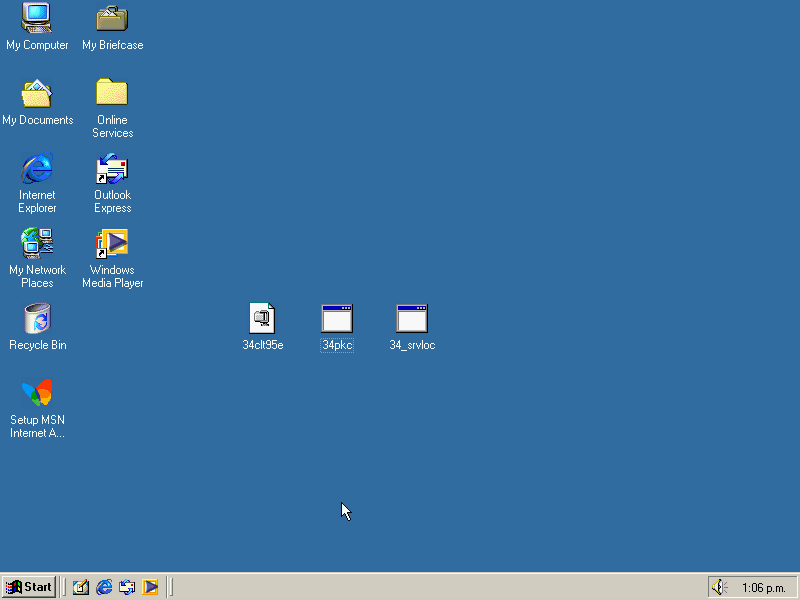Image resolution: width=800 pixels, height=600 pixels.
Task: Open the Start menu
Action: (29, 587)
